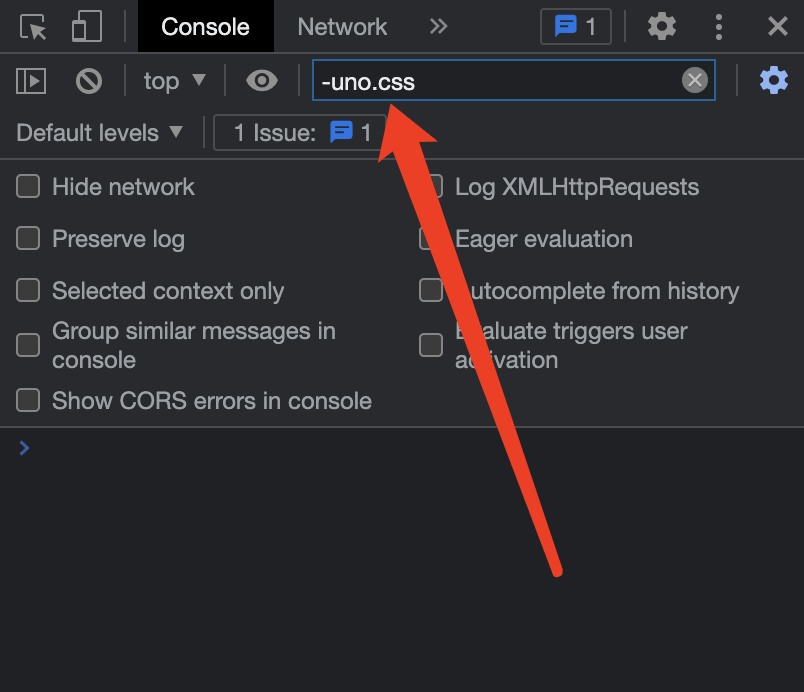Toggle the device toolbar icon
This screenshot has width=804, height=692.
87,27
